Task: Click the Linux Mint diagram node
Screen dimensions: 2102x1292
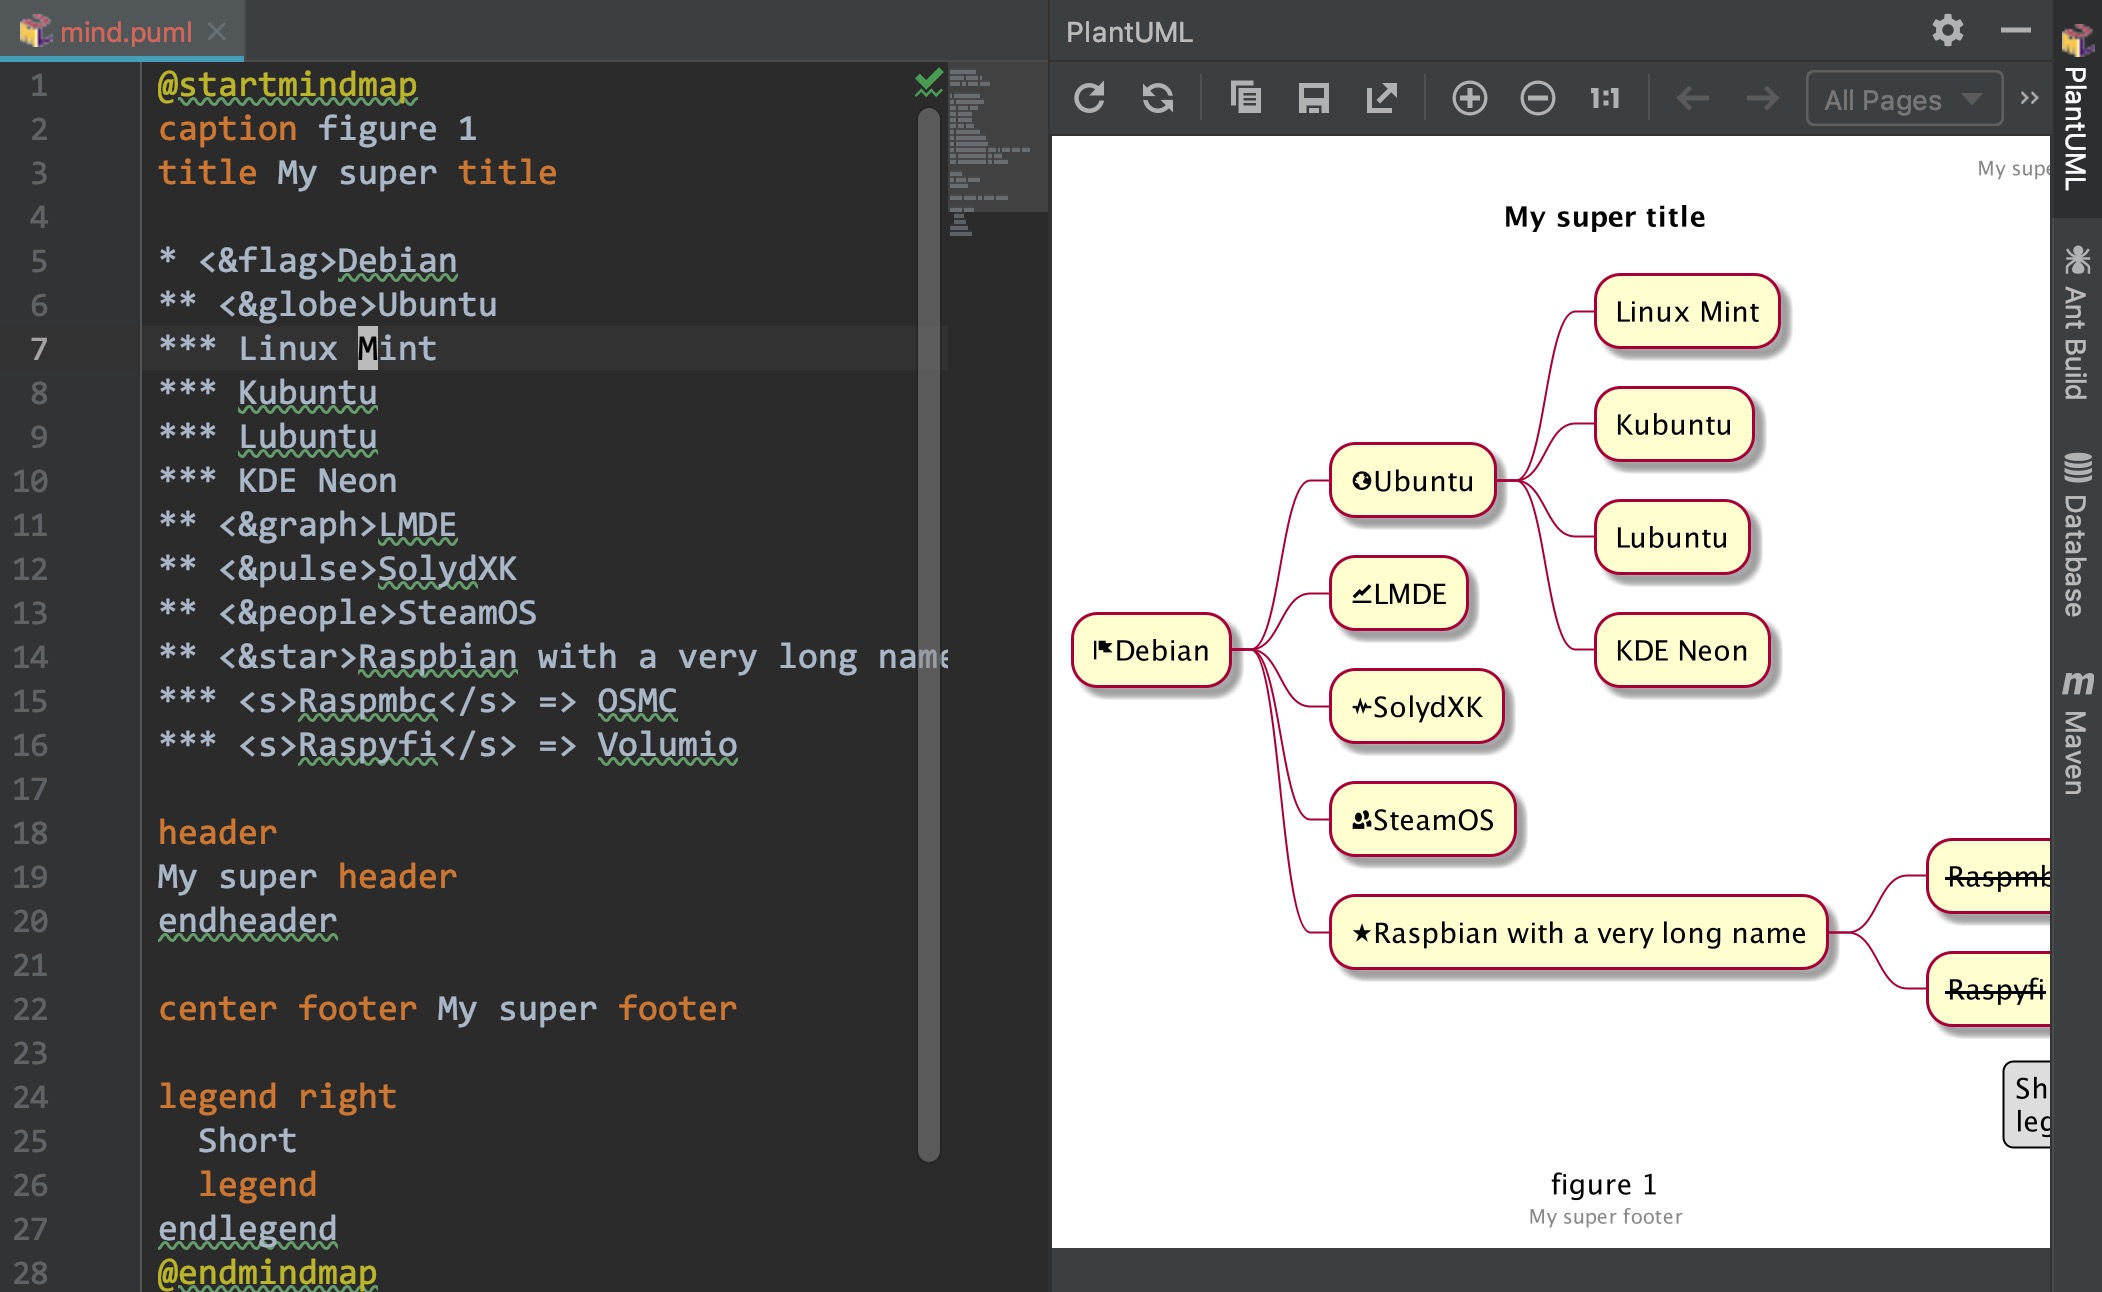Action: click(x=1687, y=312)
